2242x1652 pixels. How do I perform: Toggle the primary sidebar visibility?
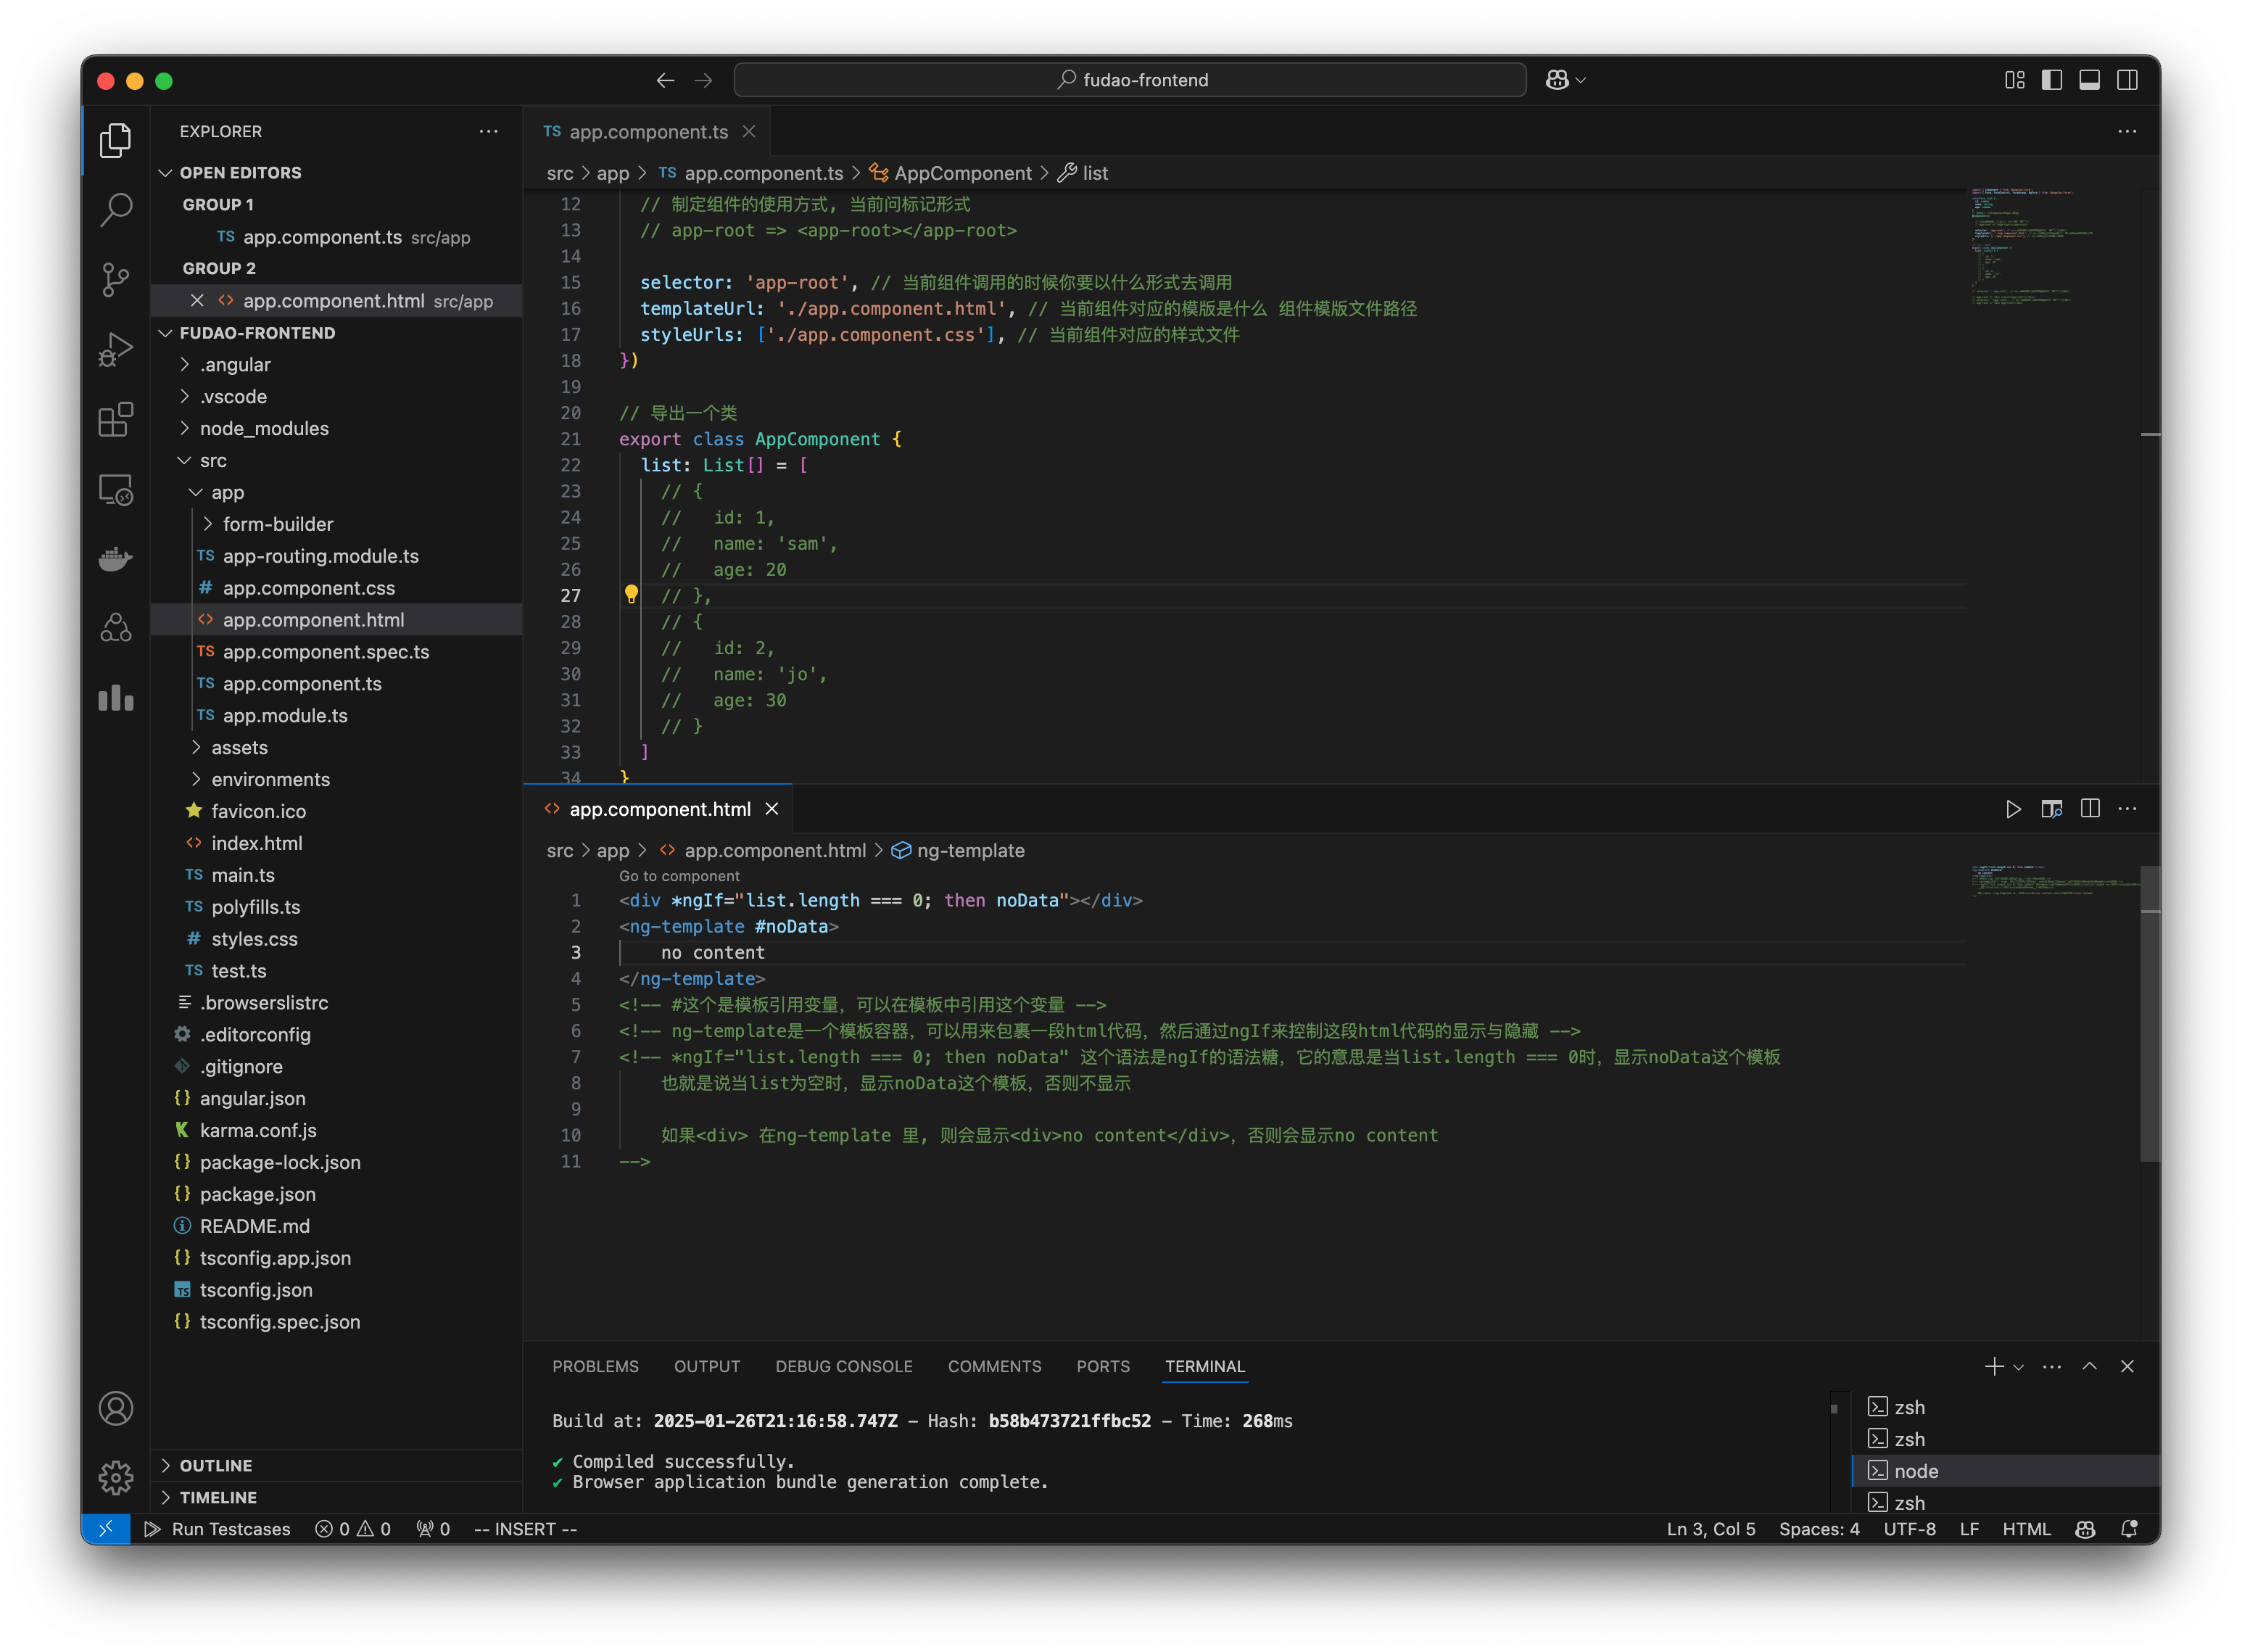pos(2052,80)
